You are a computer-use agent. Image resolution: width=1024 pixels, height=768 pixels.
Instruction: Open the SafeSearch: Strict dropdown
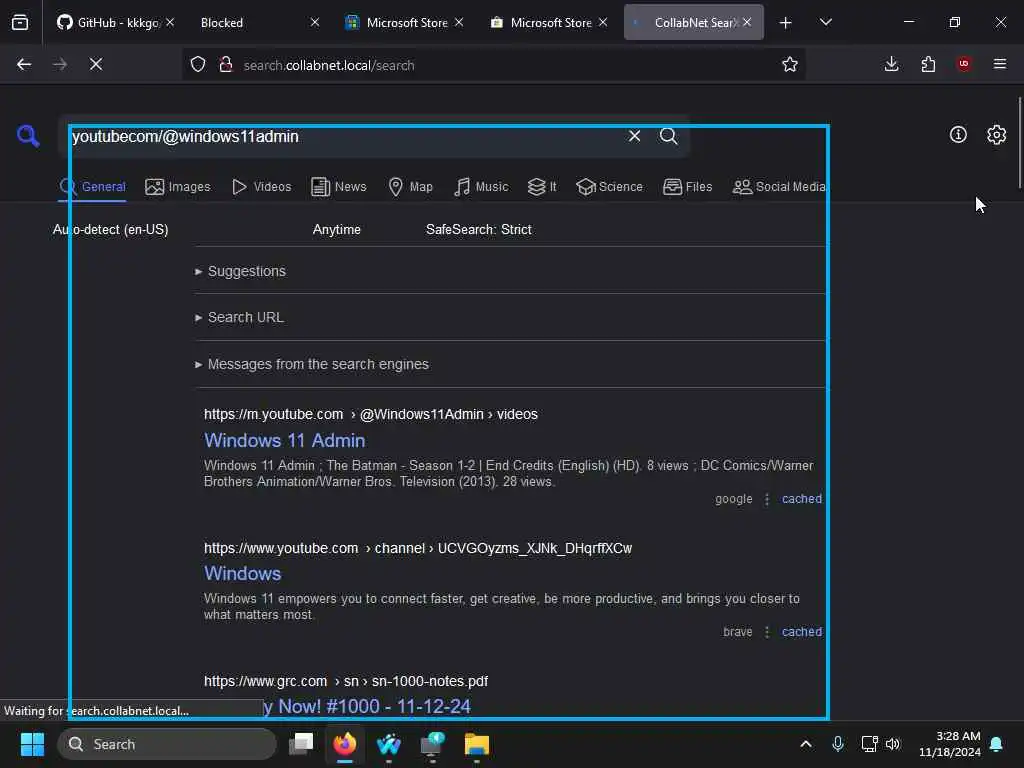479,229
